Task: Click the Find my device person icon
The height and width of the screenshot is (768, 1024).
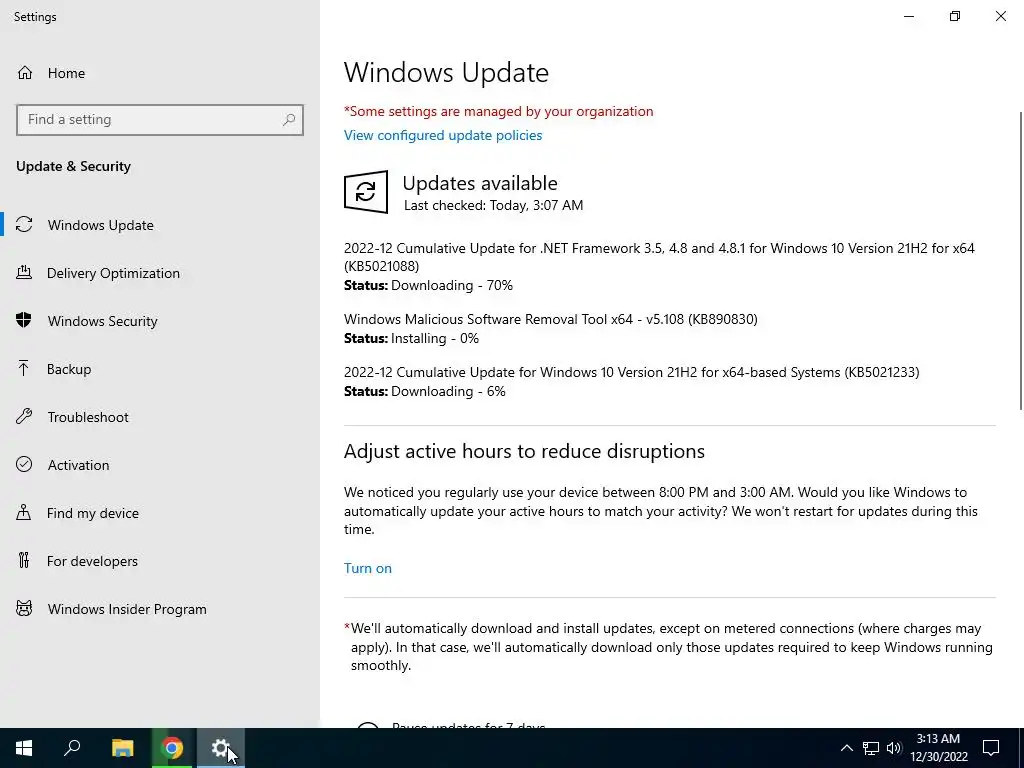Action: click(x=24, y=513)
